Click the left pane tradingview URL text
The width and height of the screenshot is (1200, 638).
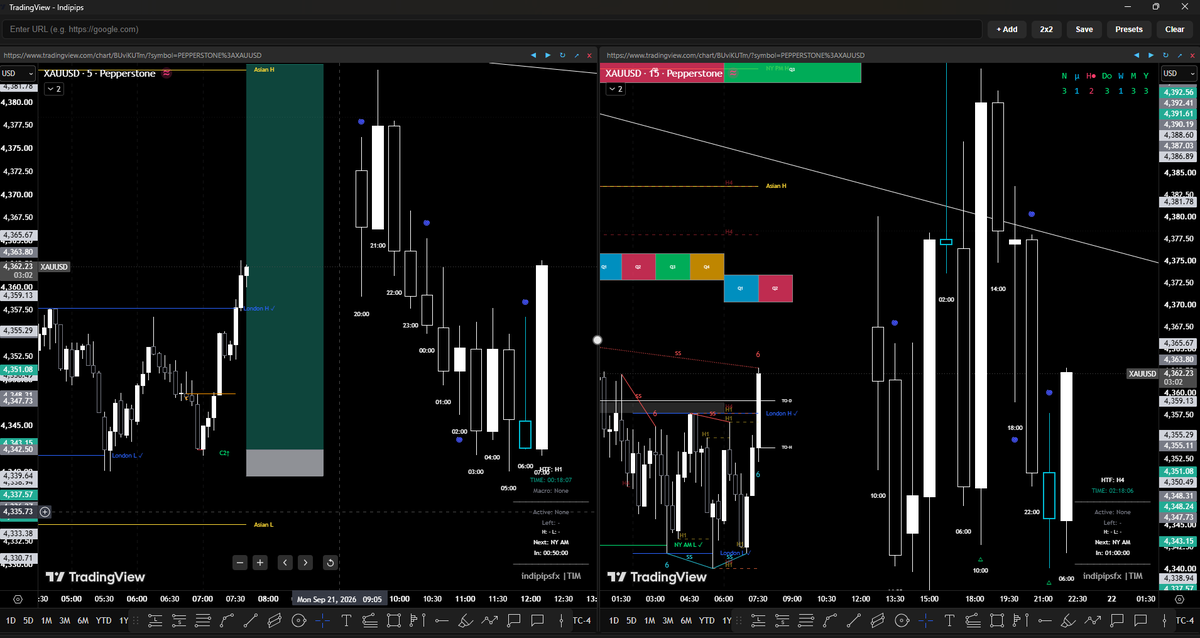tap(133, 55)
